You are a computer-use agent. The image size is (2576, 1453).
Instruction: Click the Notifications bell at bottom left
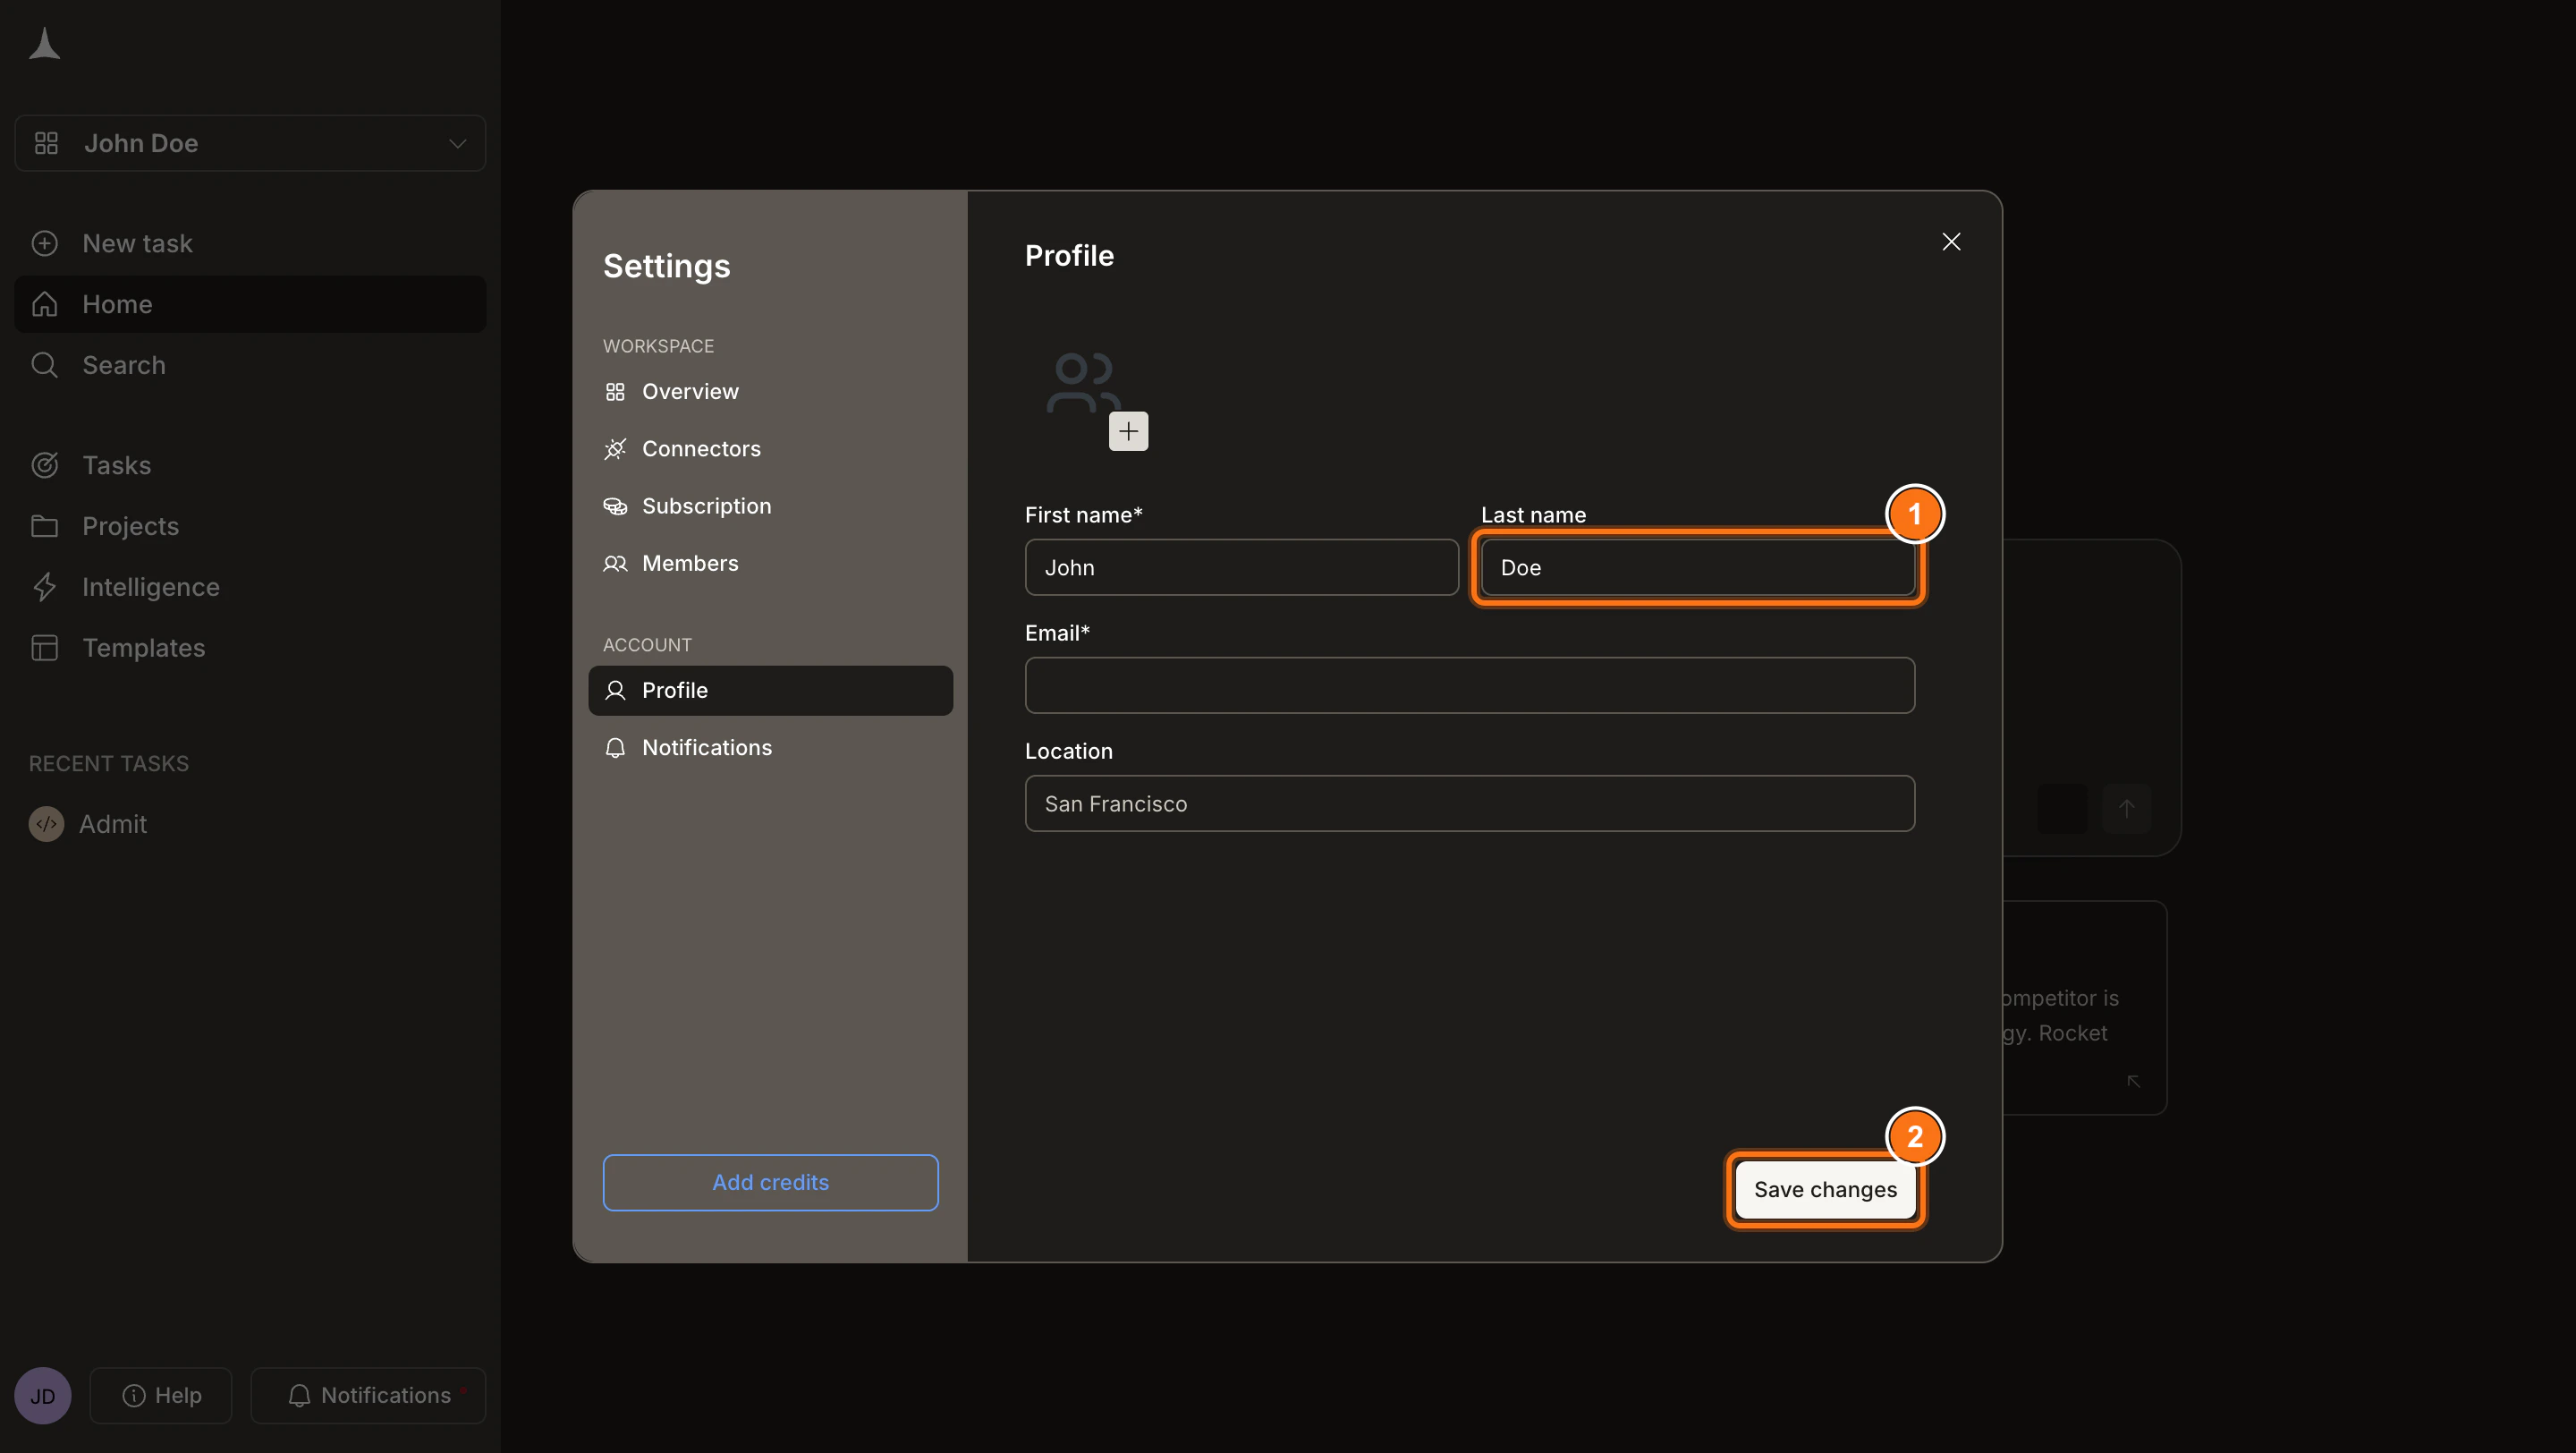pos(299,1395)
